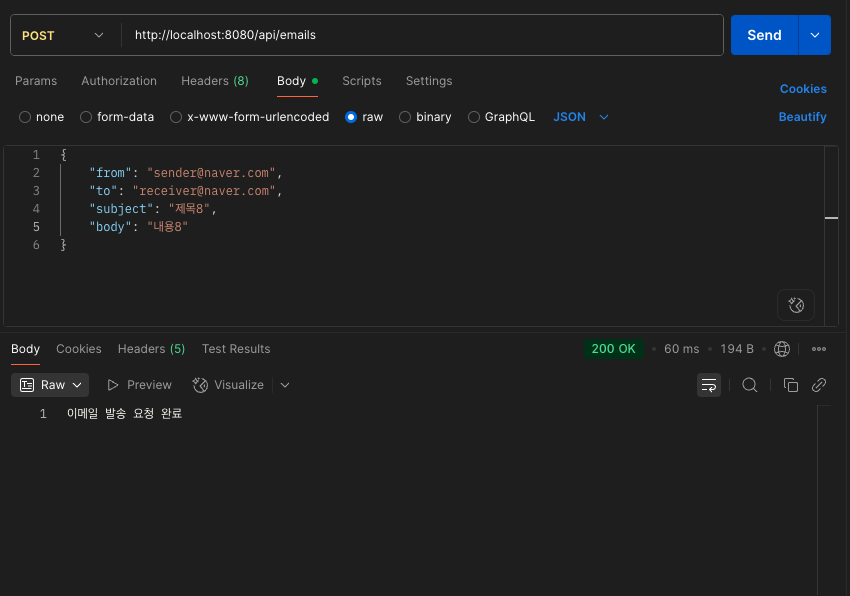Toggle the word wrap icon in response
Viewport: 850px width, 596px height.
pos(709,385)
